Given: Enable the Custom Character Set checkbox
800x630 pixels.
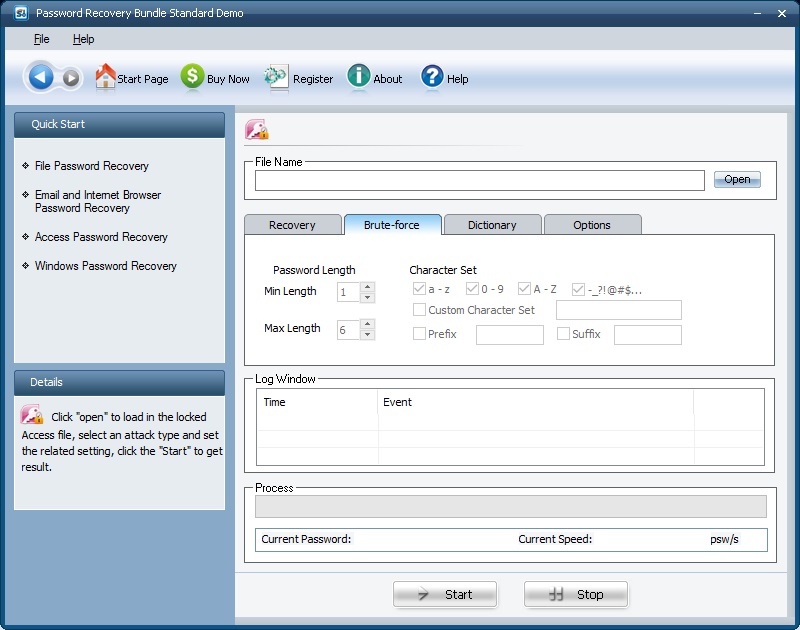Looking at the screenshot, I should 421,310.
